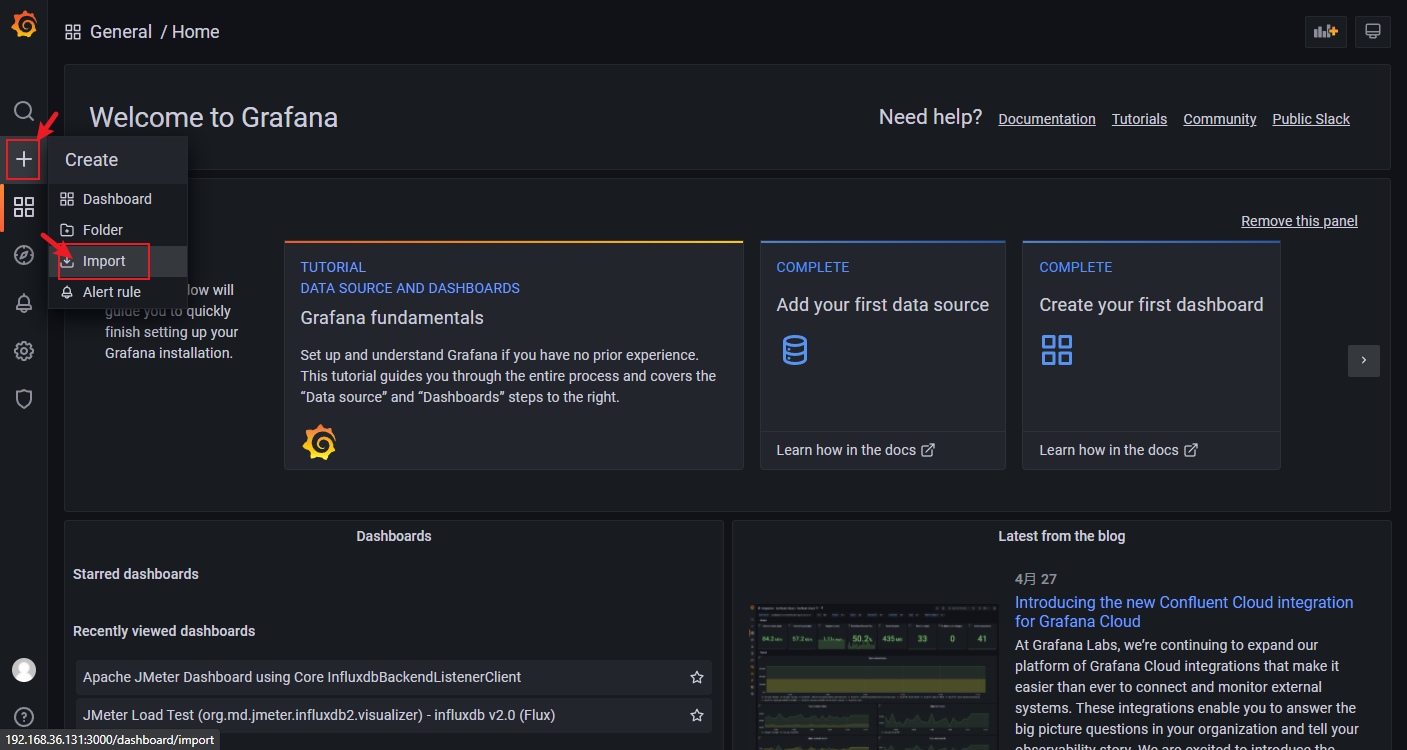
Task: Star the Apache JMeter Dashboard entry
Action: (x=697, y=677)
